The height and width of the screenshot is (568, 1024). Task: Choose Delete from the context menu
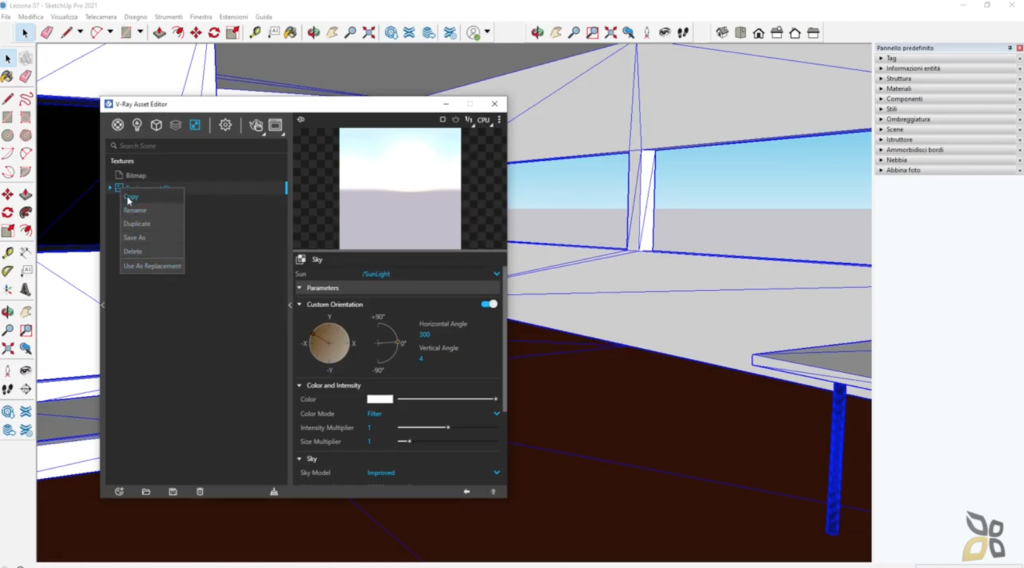(x=152, y=251)
